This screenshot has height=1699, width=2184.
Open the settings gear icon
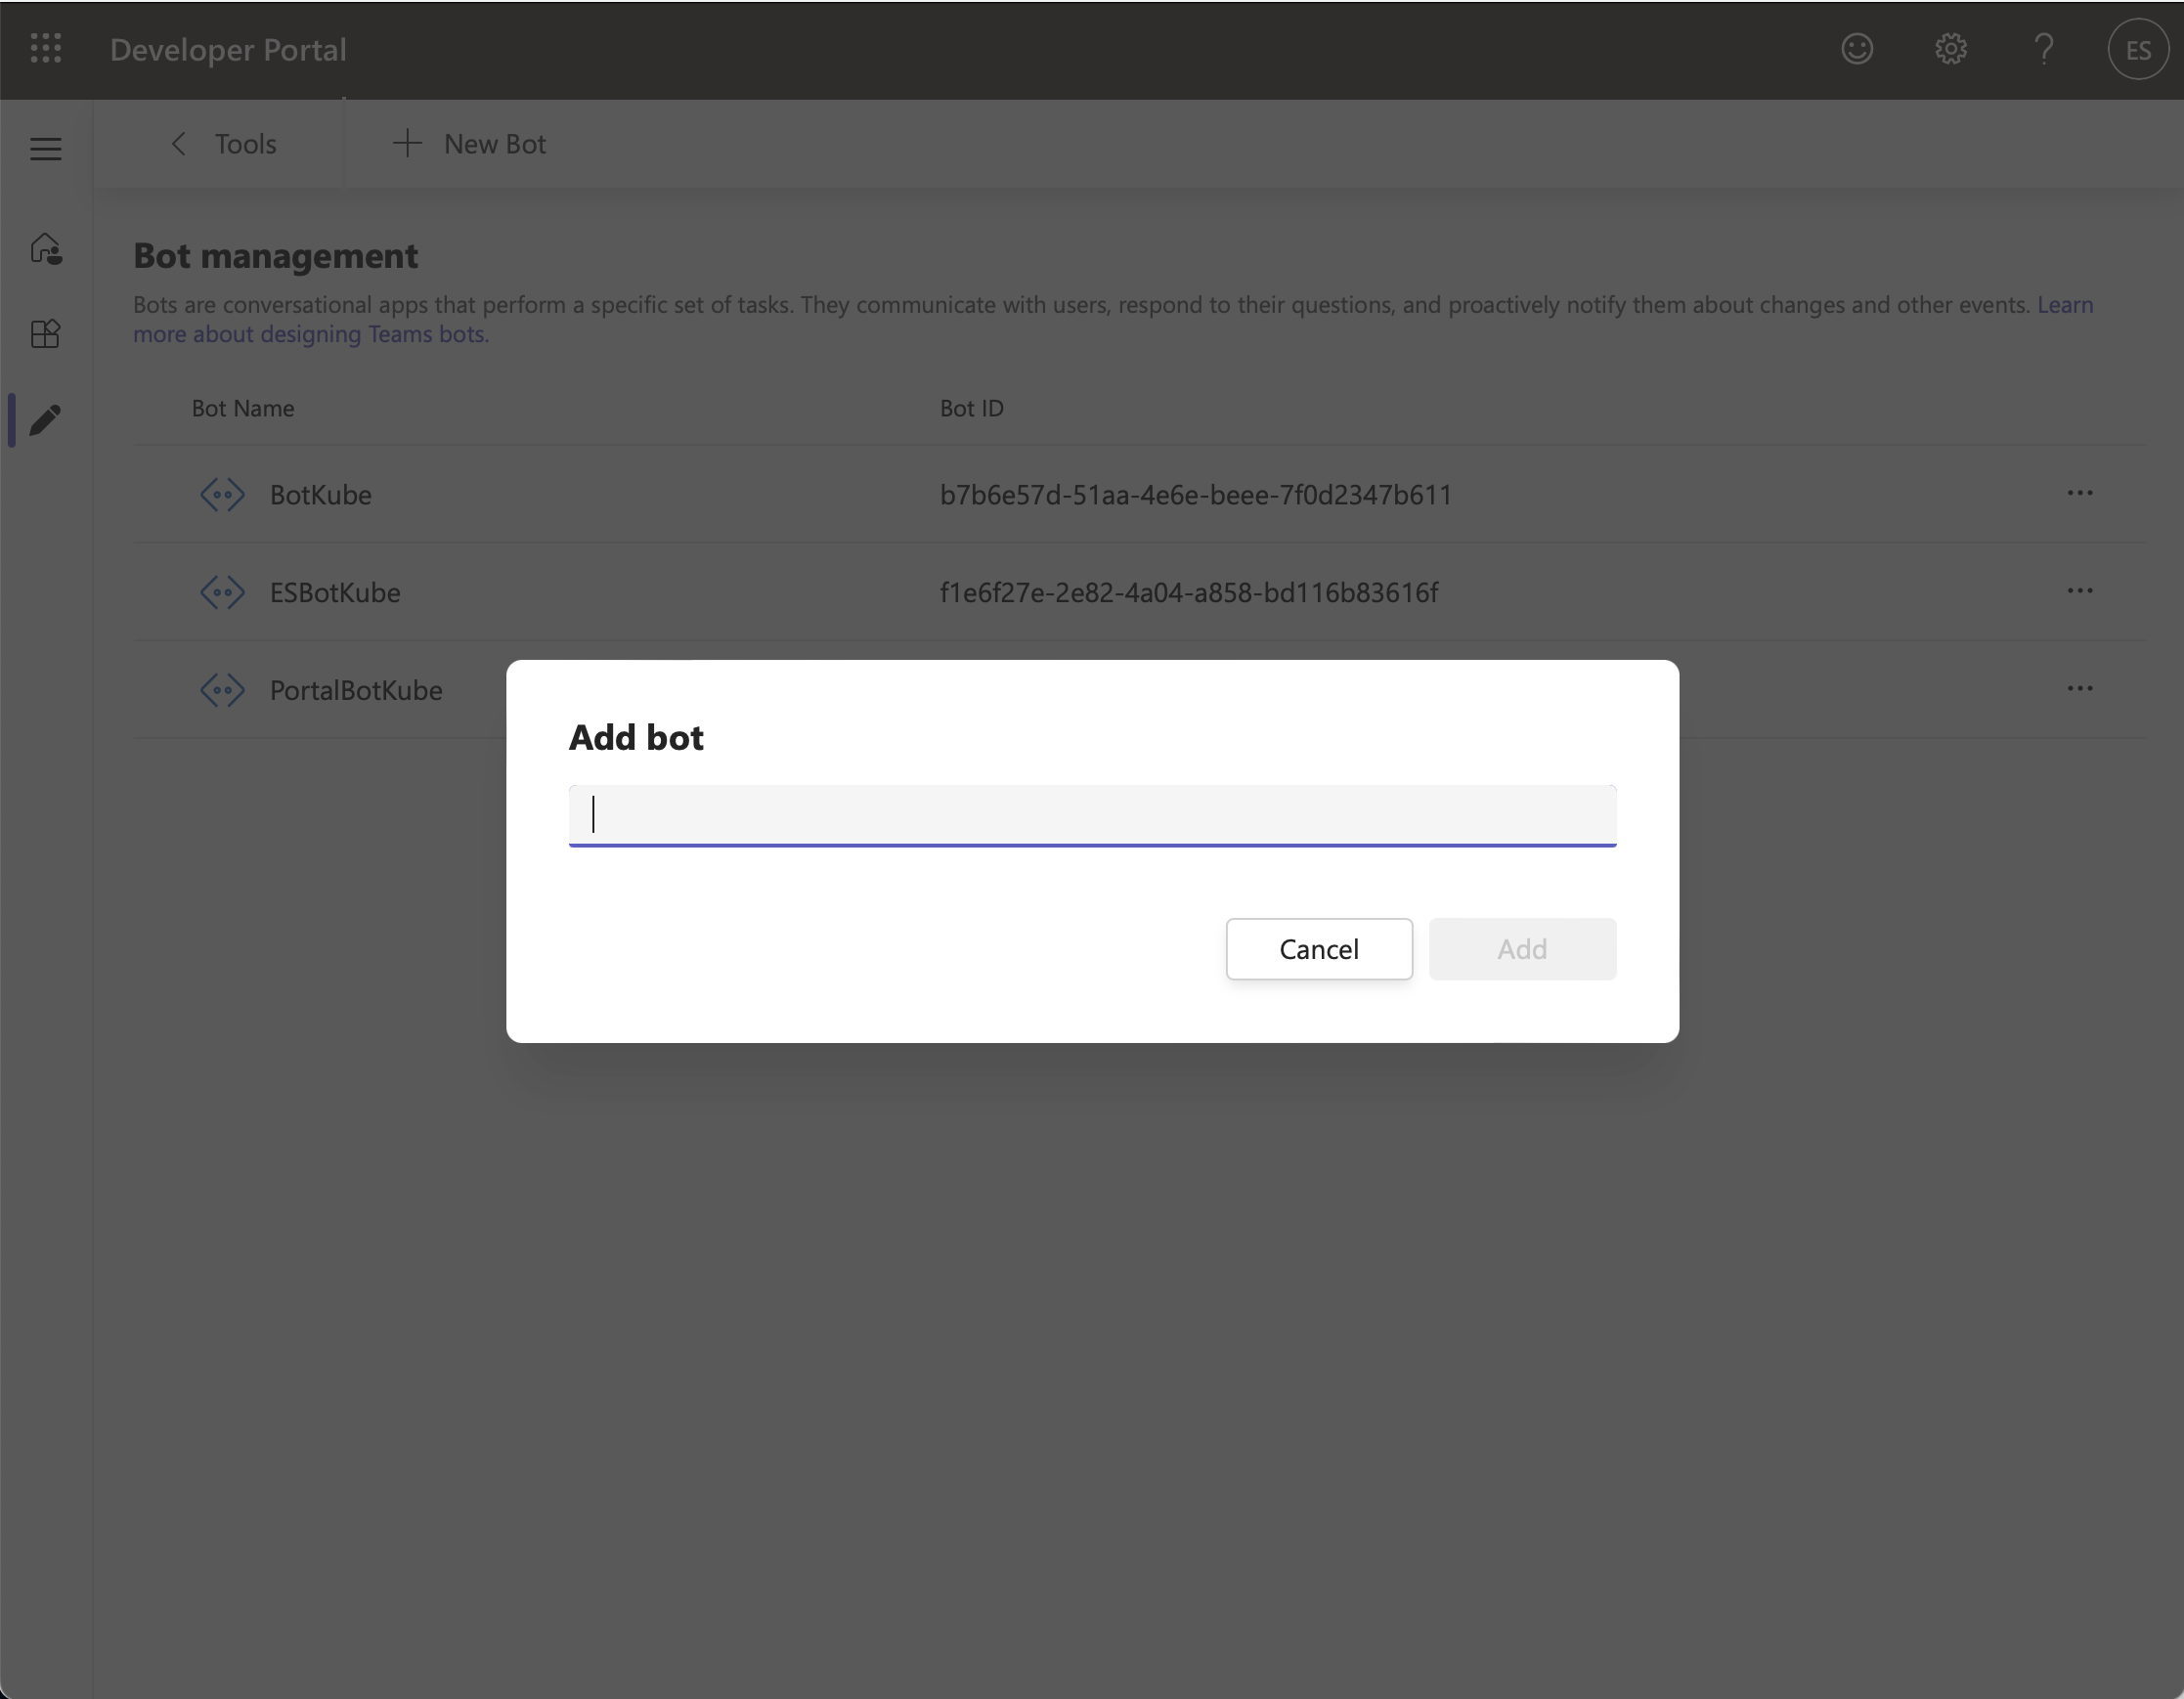(x=1950, y=49)
